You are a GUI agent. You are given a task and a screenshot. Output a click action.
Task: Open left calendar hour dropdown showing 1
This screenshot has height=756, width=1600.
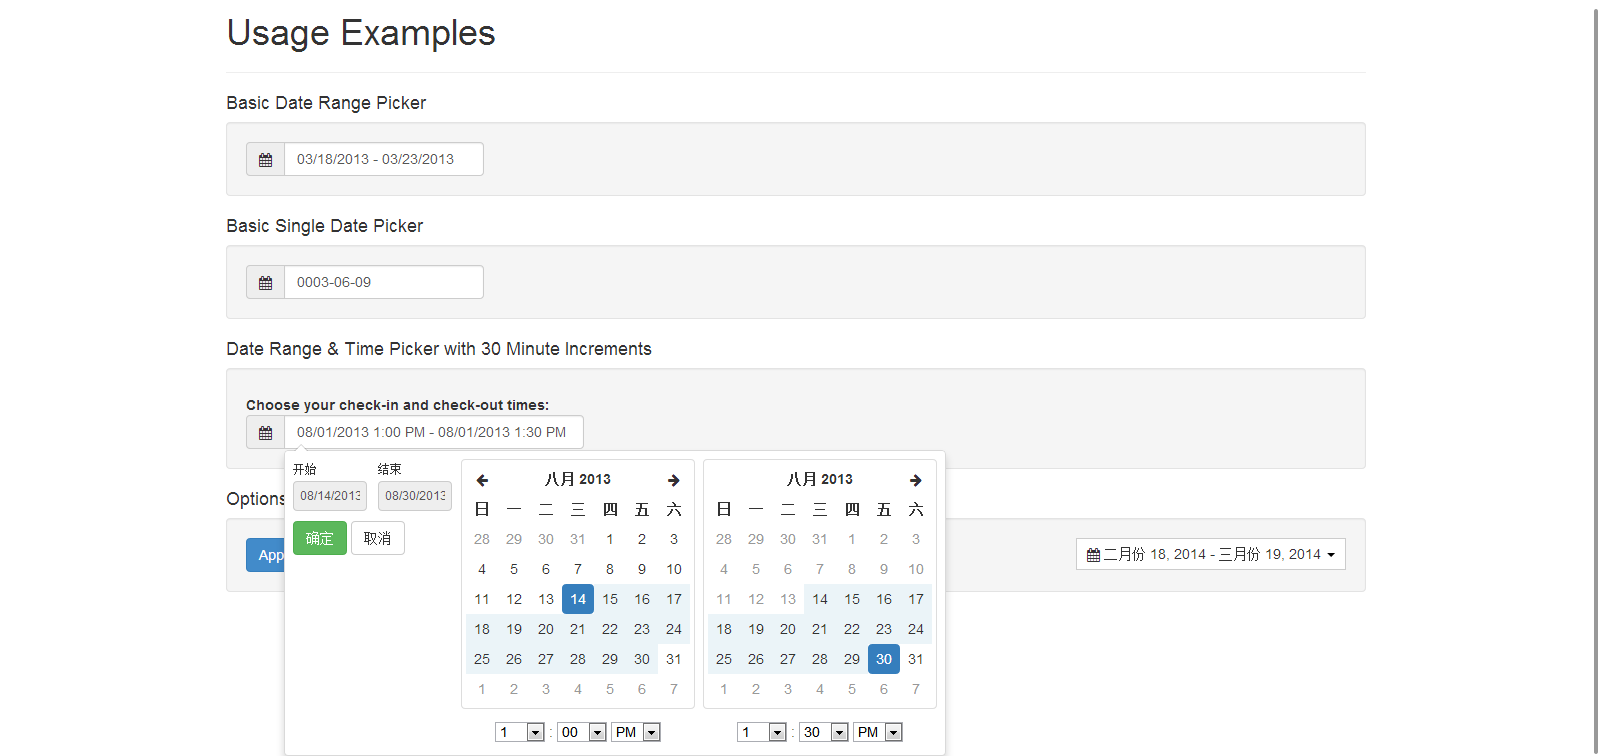click(520, 732)
